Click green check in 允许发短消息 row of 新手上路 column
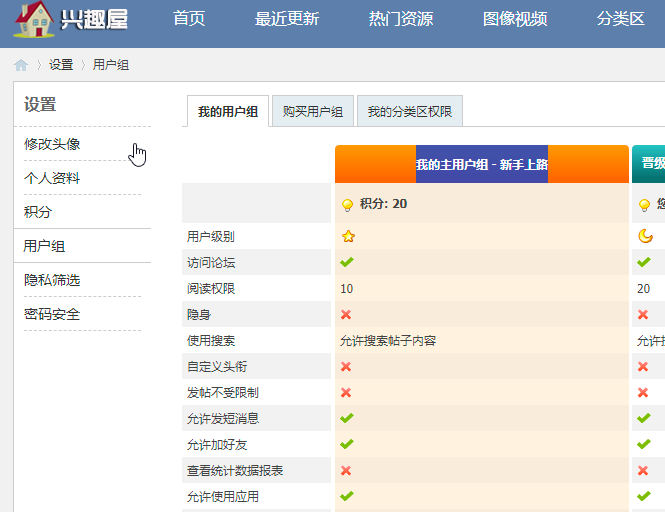Image resolution: width=665 pixels, height=512 pixels. [346, 418]
